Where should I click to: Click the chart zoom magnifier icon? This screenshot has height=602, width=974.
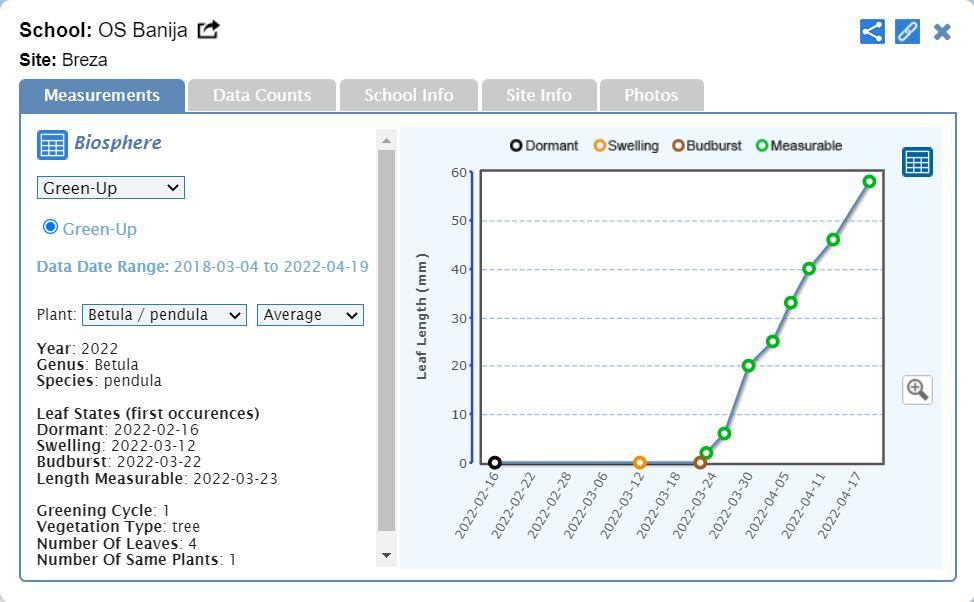(917, 389)
